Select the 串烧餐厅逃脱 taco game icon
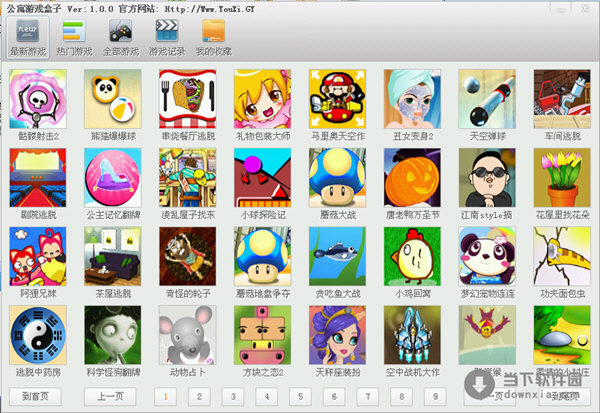This screenshot has height=413, width=600. [188, 99]
